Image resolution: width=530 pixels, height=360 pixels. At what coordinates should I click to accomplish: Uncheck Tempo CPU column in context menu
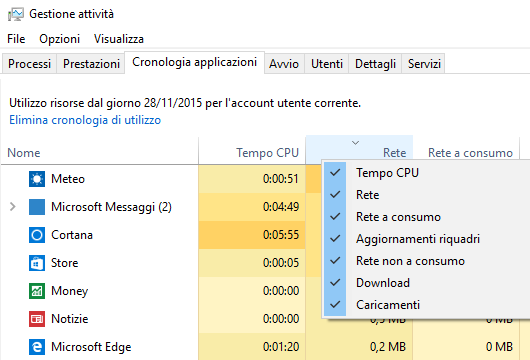427,173
